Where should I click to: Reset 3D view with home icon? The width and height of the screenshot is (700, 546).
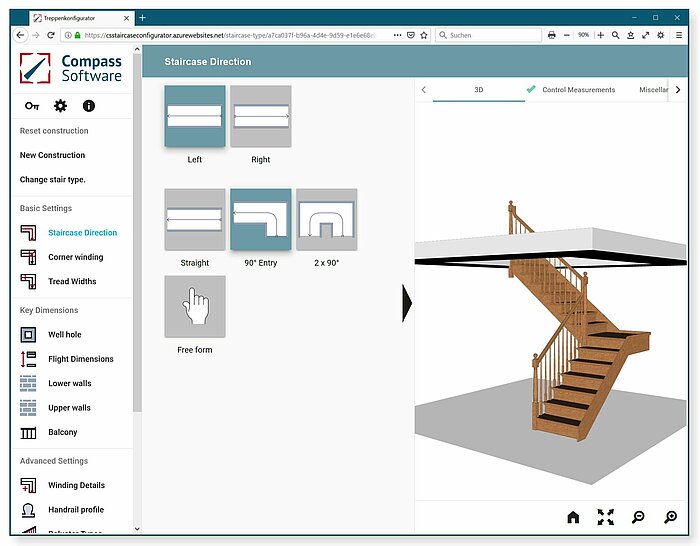tap(573, 517)
